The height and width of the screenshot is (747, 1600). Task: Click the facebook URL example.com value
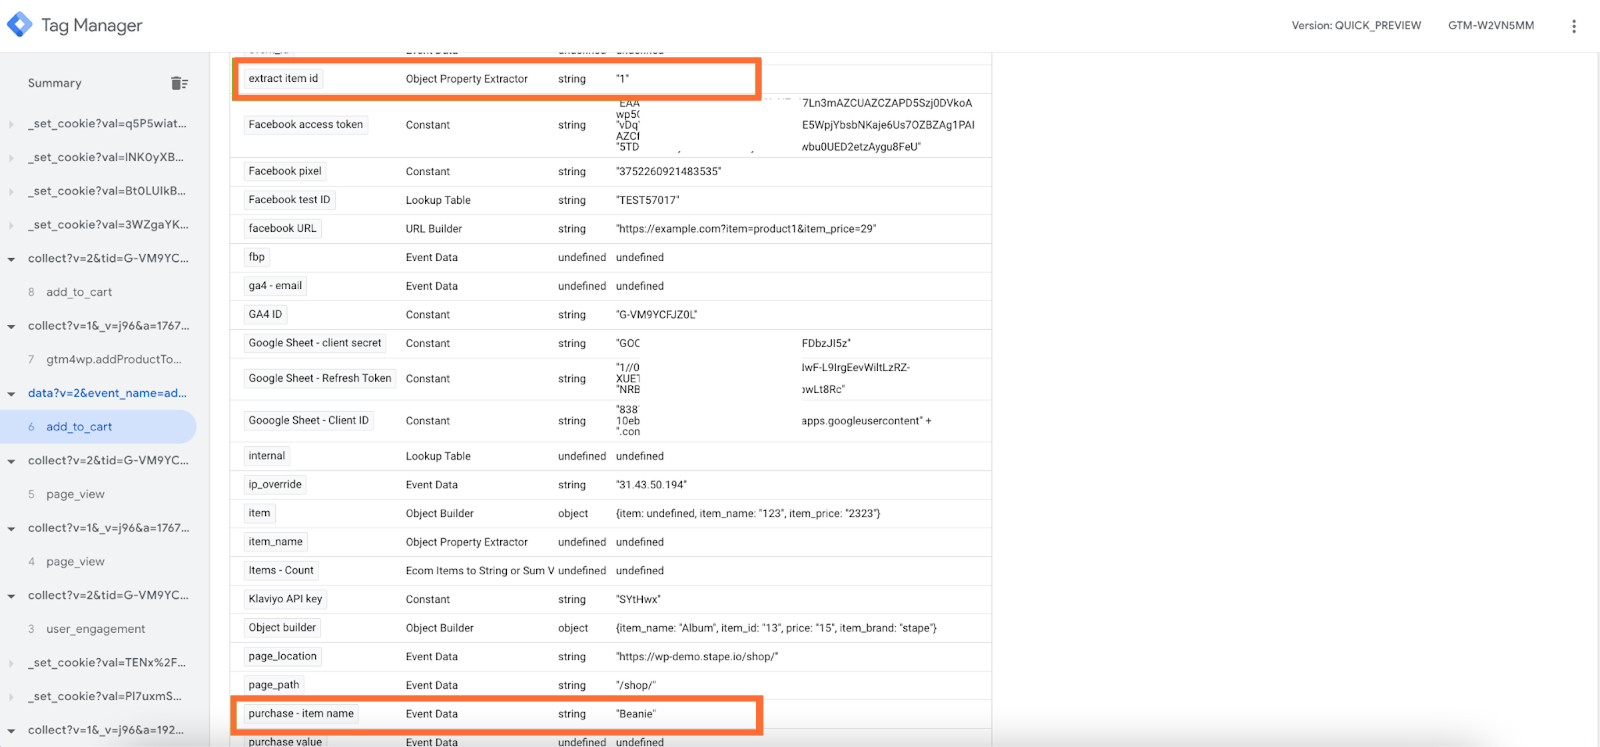point(746,229)
